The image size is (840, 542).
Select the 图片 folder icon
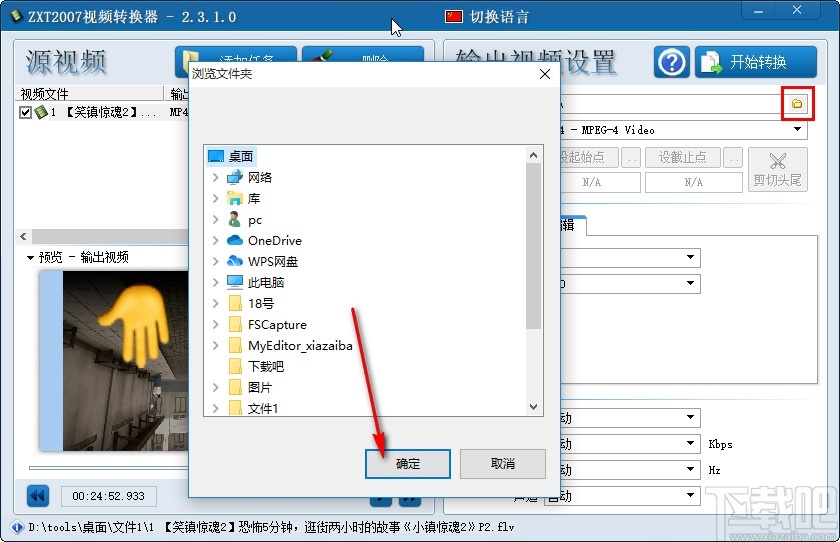tap(235, 387)
